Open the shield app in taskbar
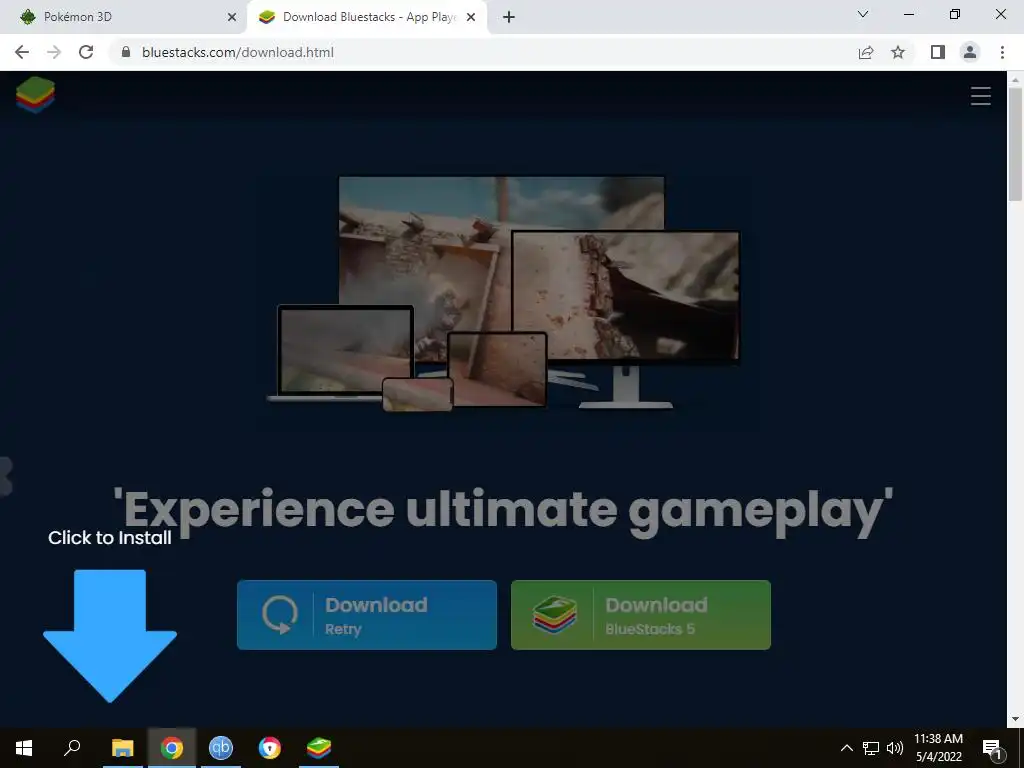Image resolution: width=1024 pixels, height=768 pixels. [x=270, y=748]
